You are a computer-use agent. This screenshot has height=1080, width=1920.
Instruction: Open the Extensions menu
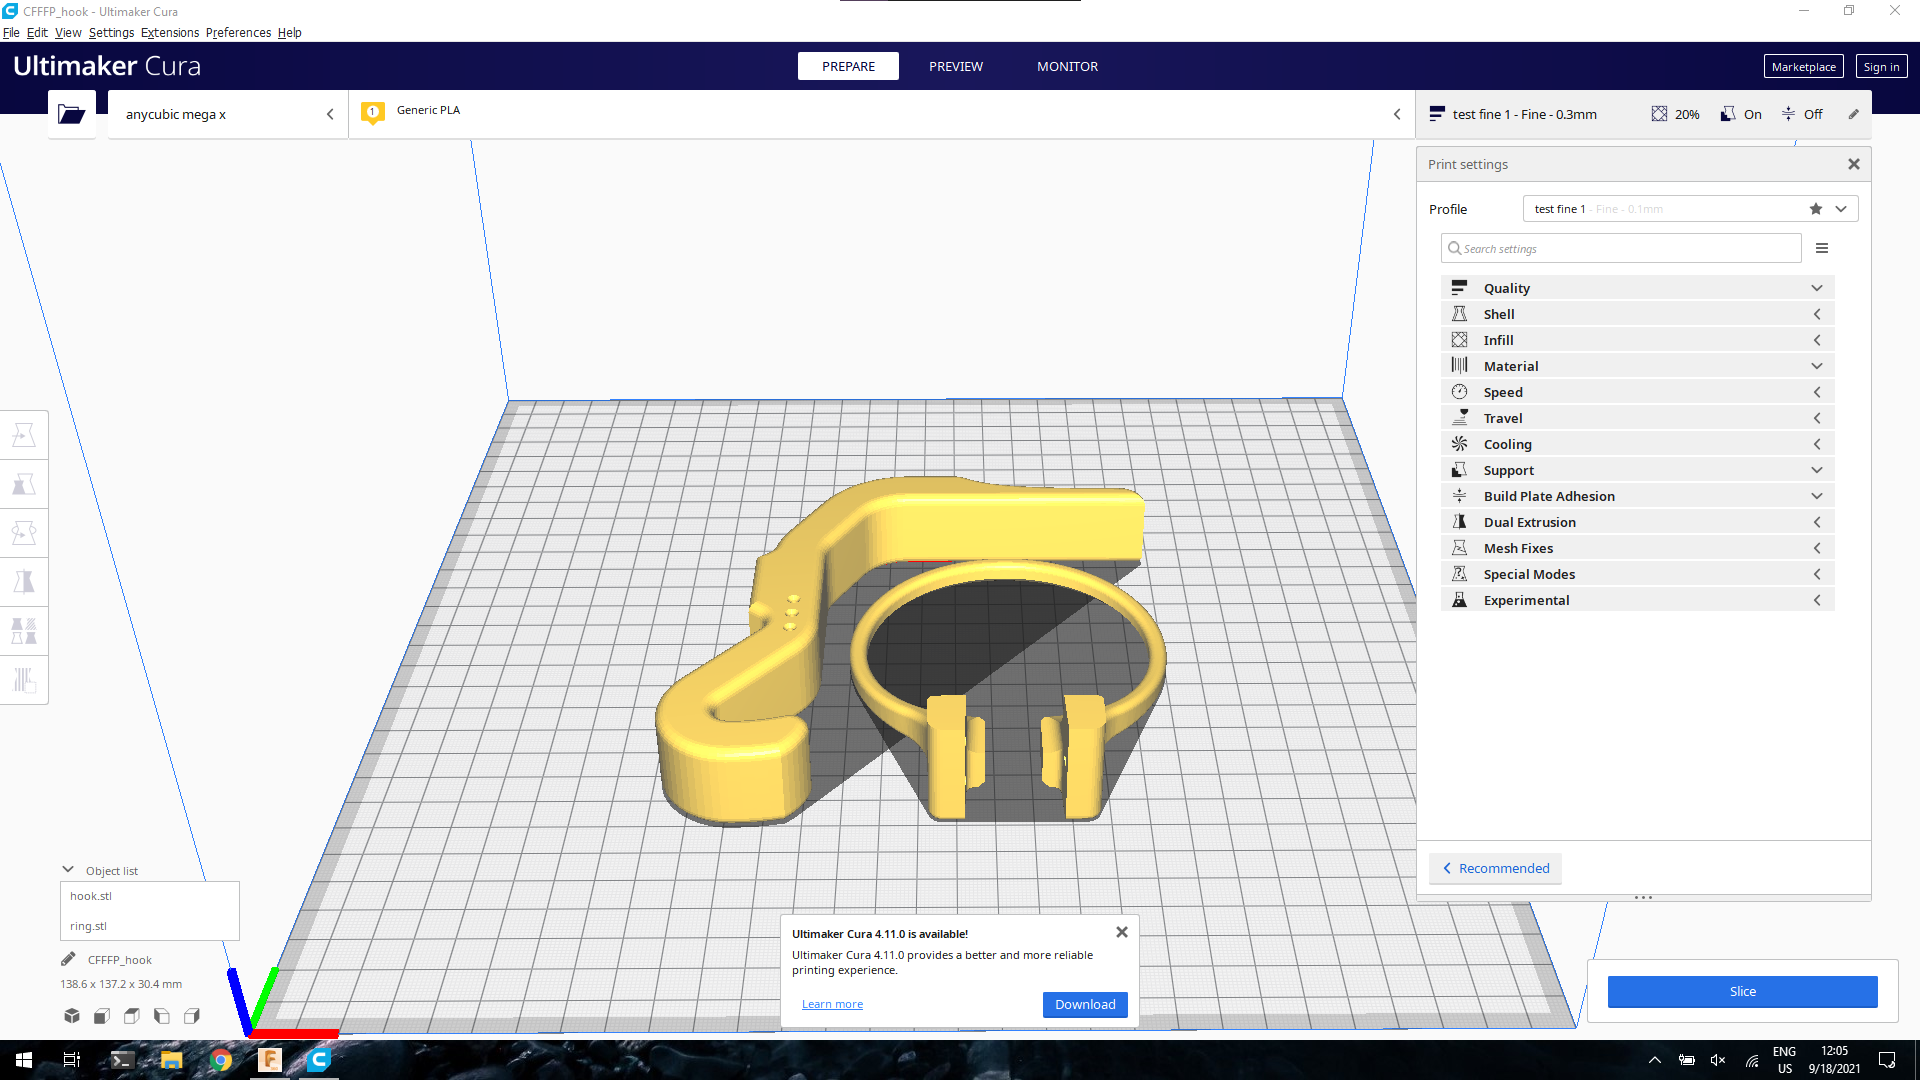[170, 32]
